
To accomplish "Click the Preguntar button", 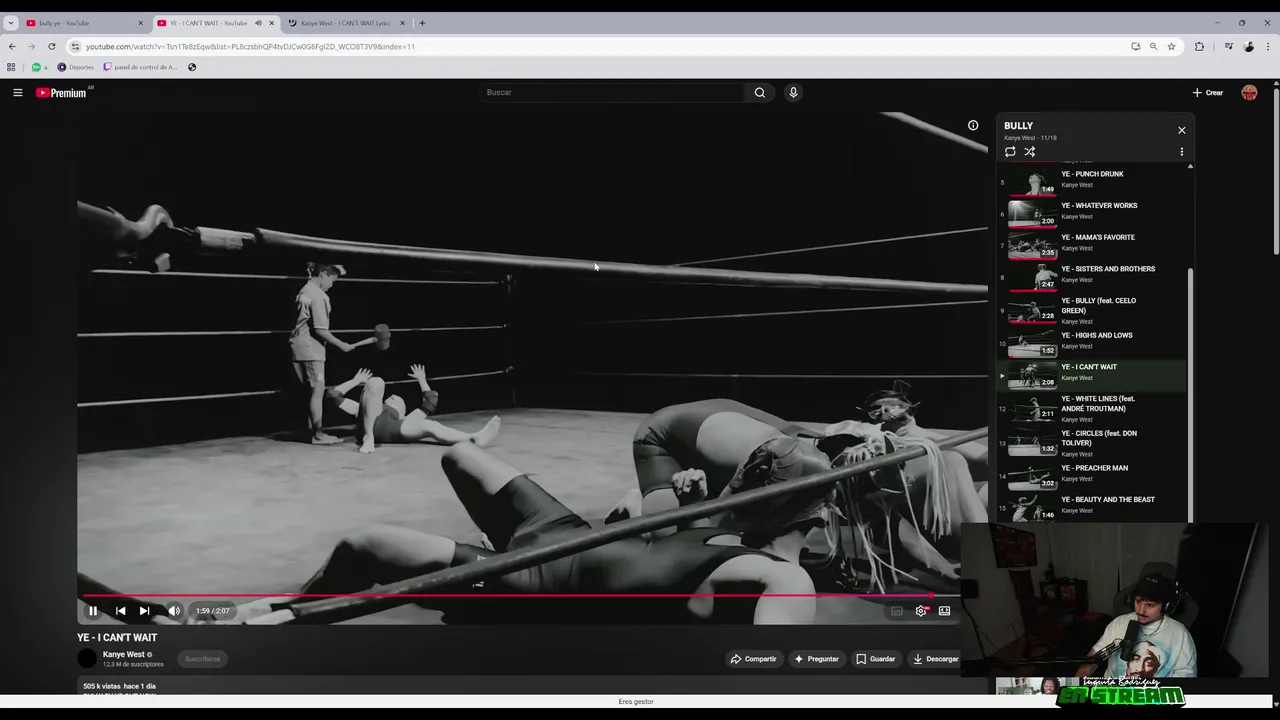I will click(x=816, y=659).
